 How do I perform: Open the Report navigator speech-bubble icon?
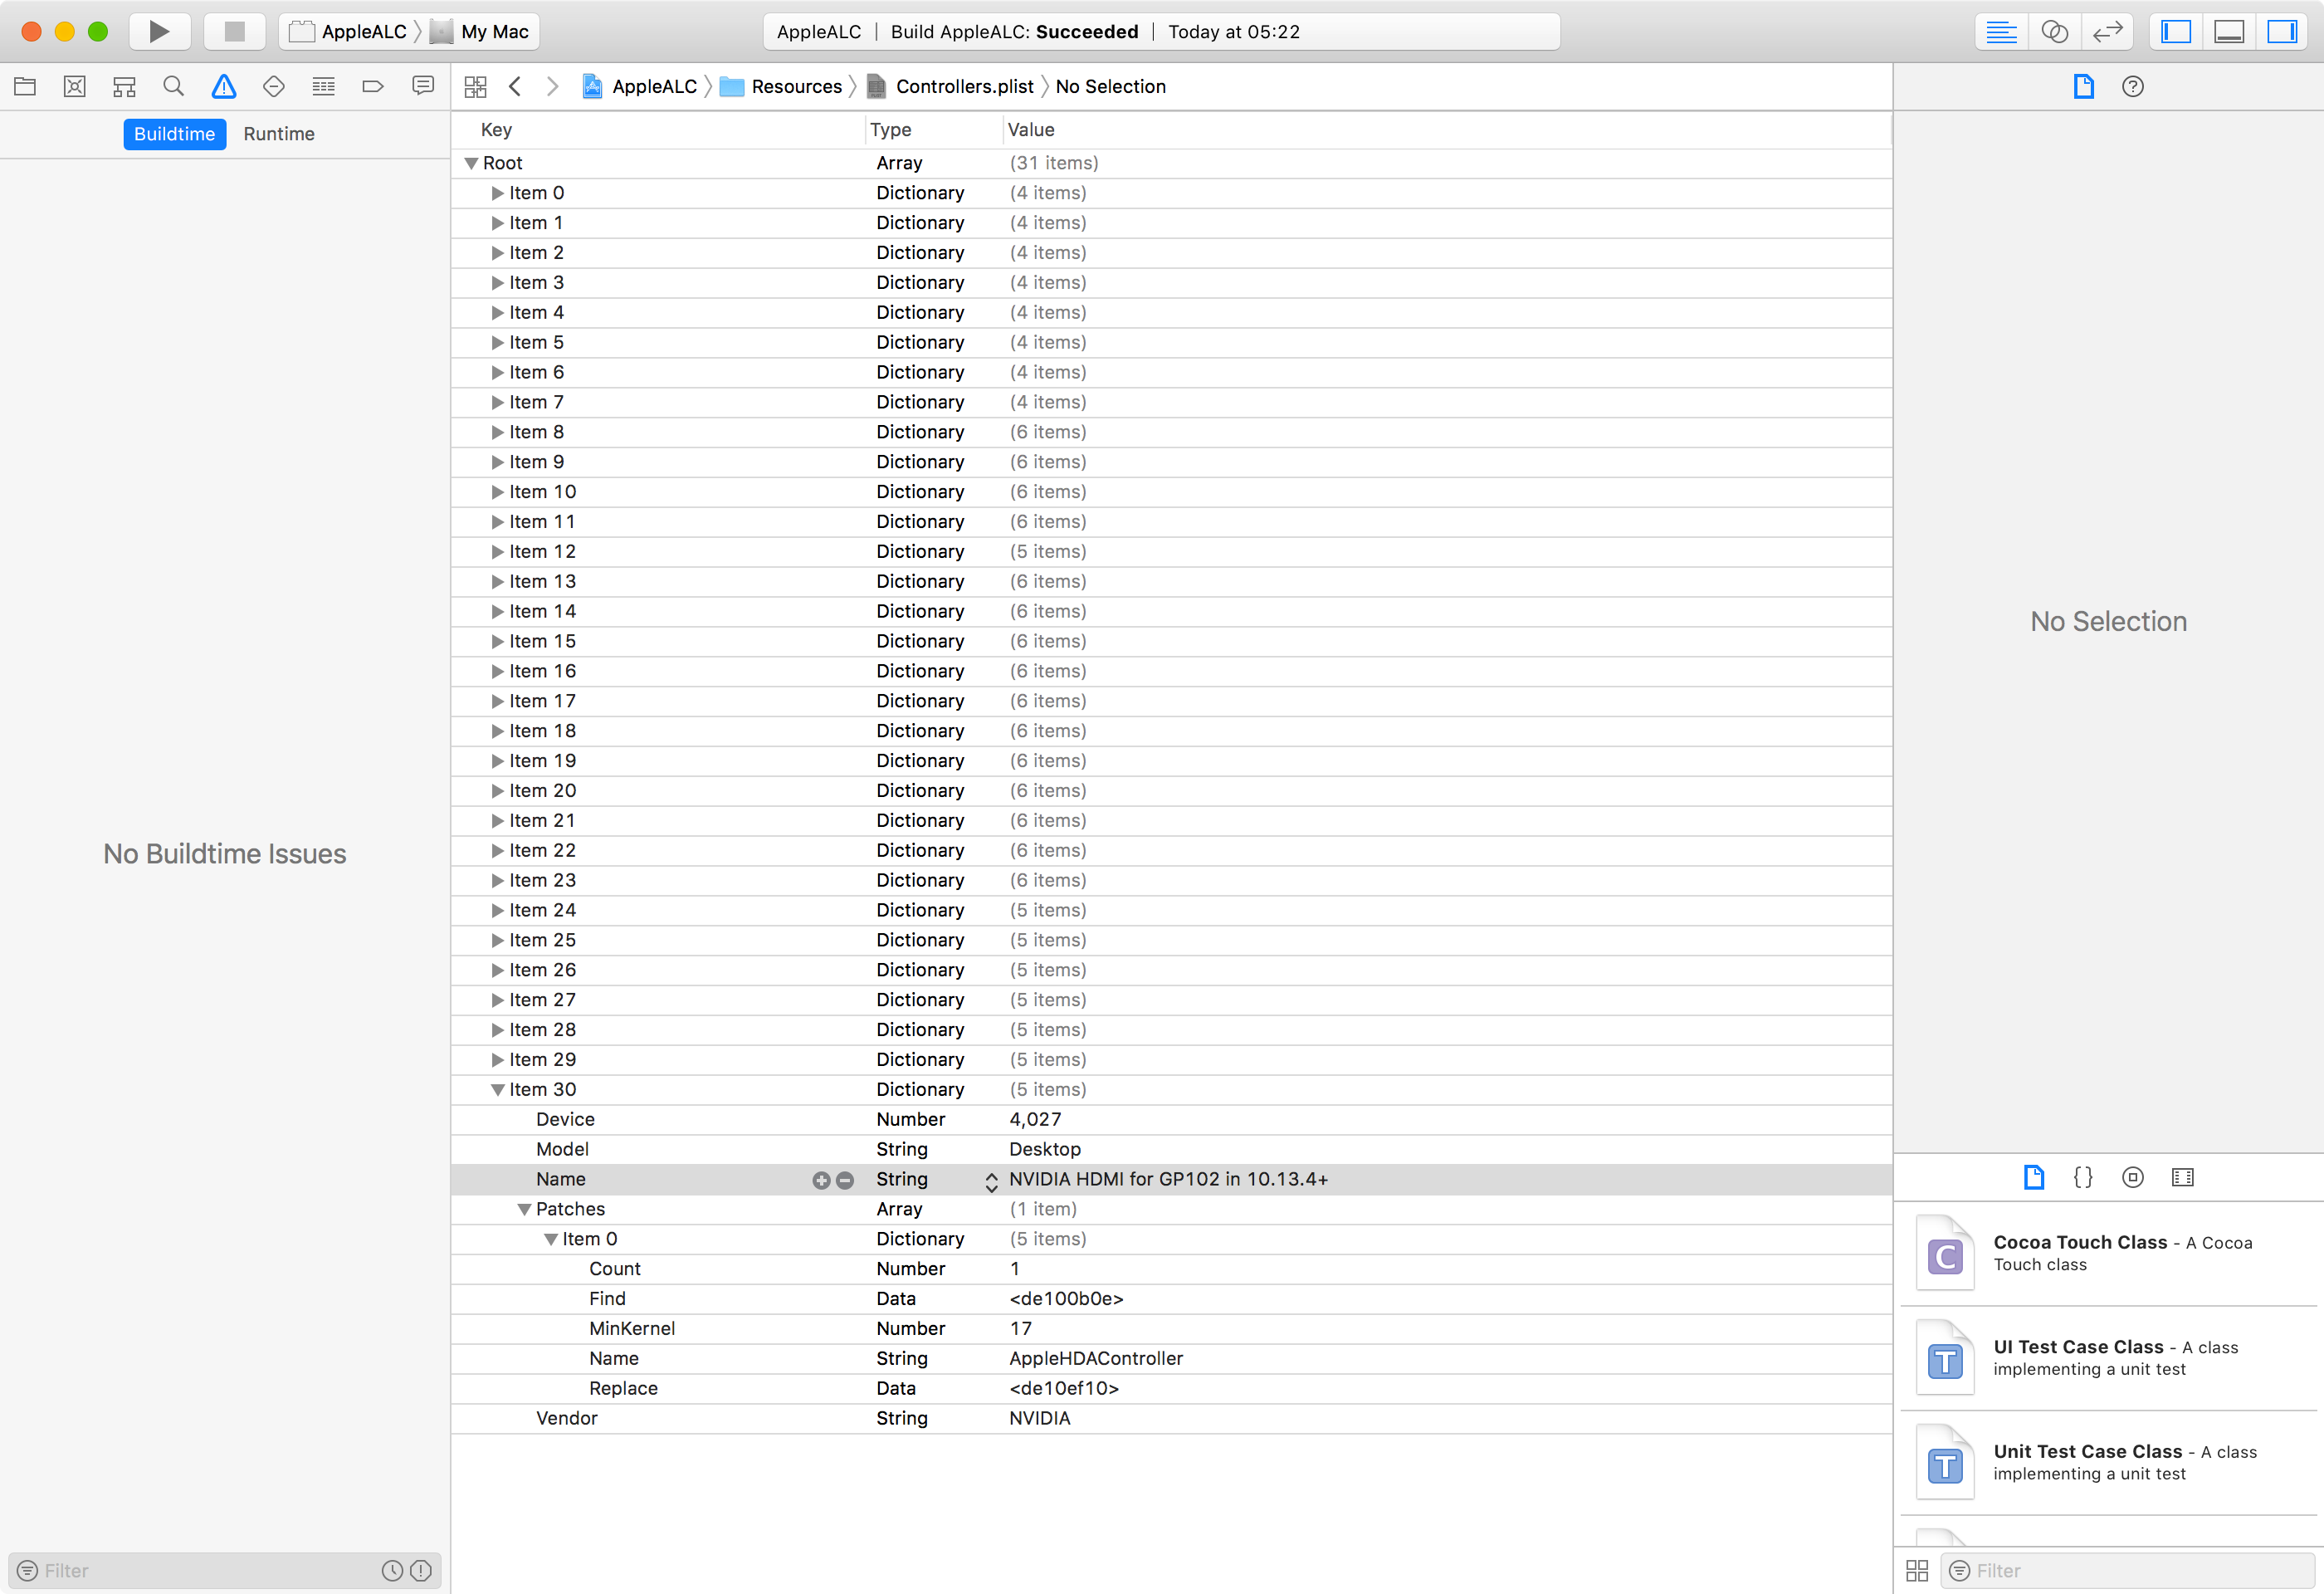tap(423, 87)
